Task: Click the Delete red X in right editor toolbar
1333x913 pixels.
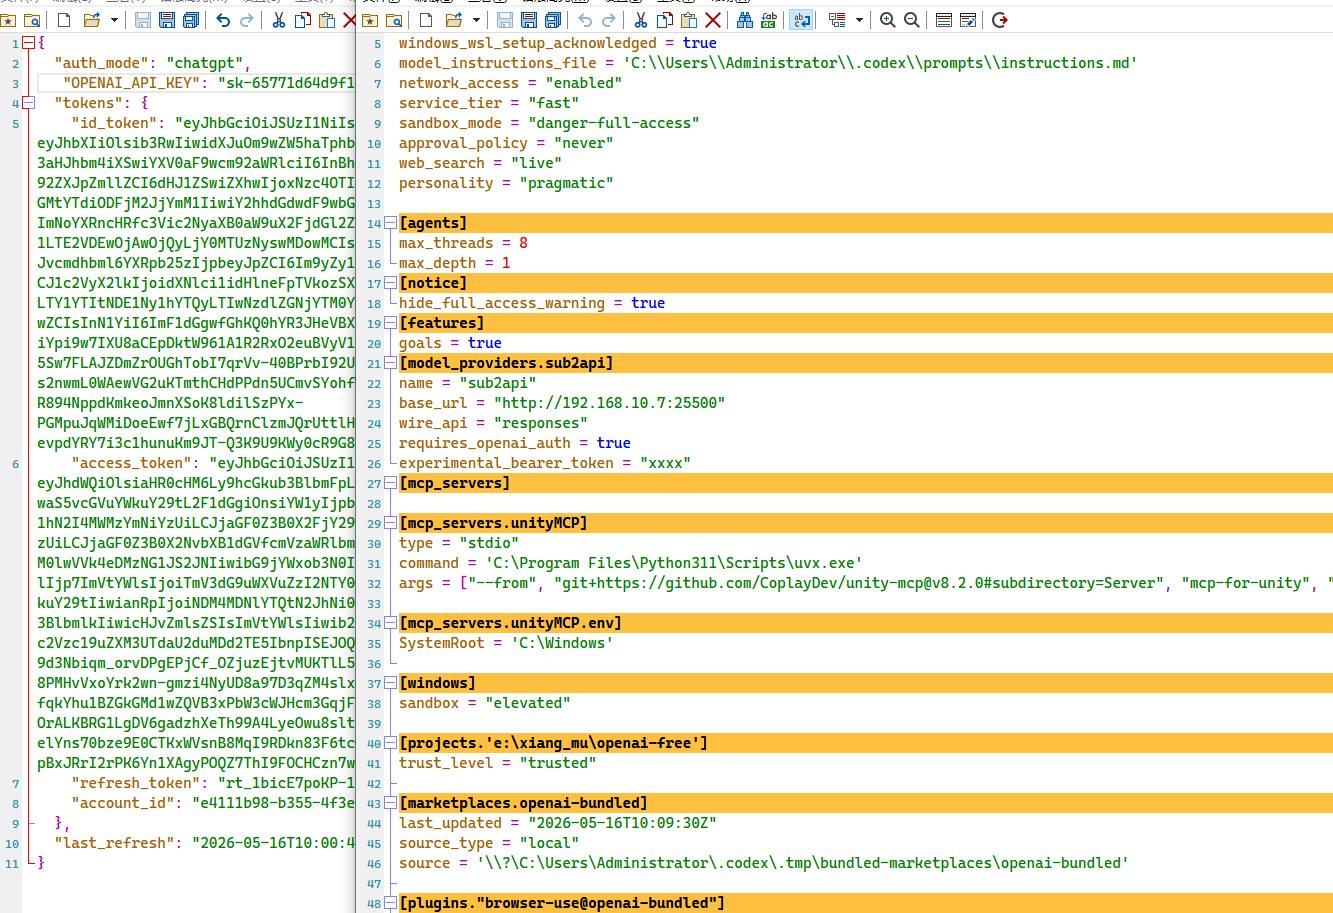Action: click(x=713, y=20)
